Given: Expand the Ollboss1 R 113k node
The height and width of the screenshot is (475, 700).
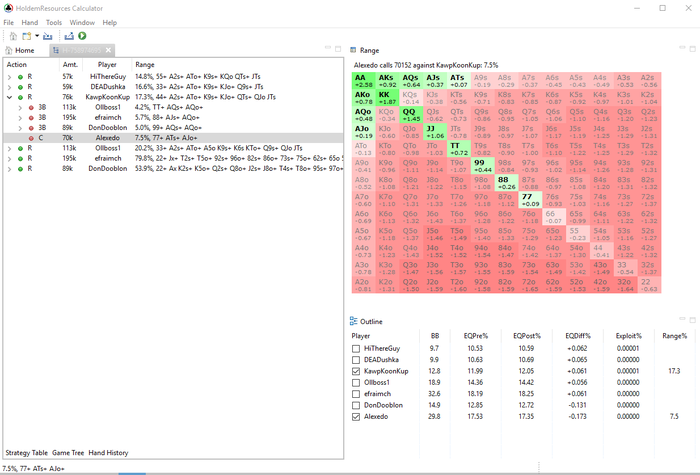Looking at the screenshot, I should pyautogui.click(x=9, y=149).
